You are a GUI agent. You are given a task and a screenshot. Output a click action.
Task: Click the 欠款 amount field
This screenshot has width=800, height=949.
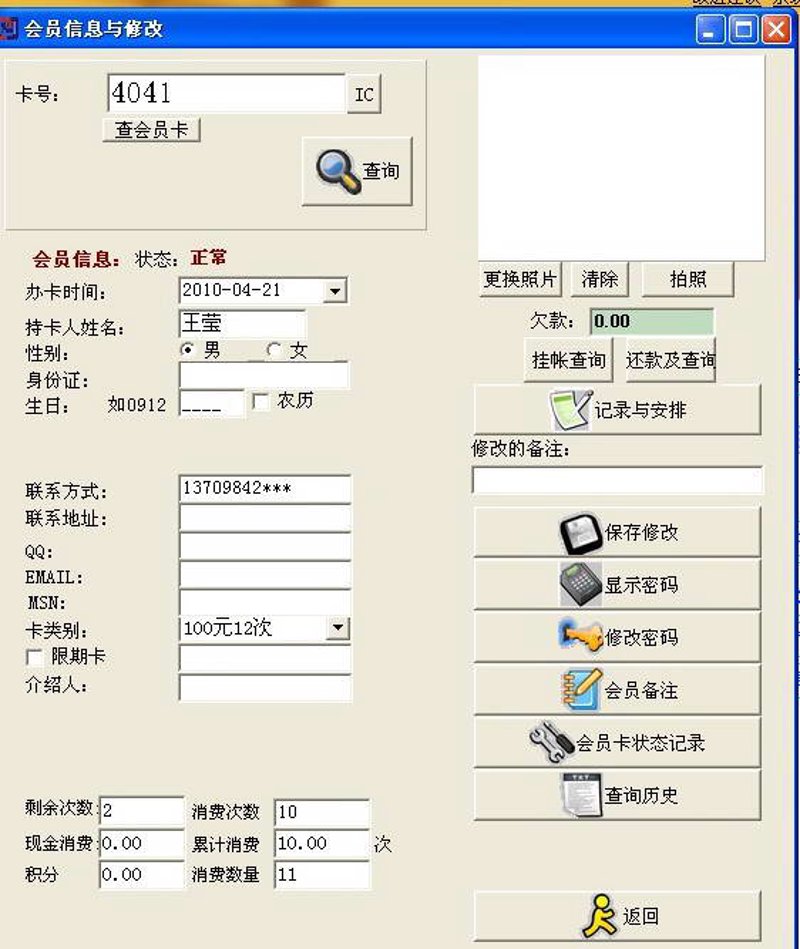652,321
